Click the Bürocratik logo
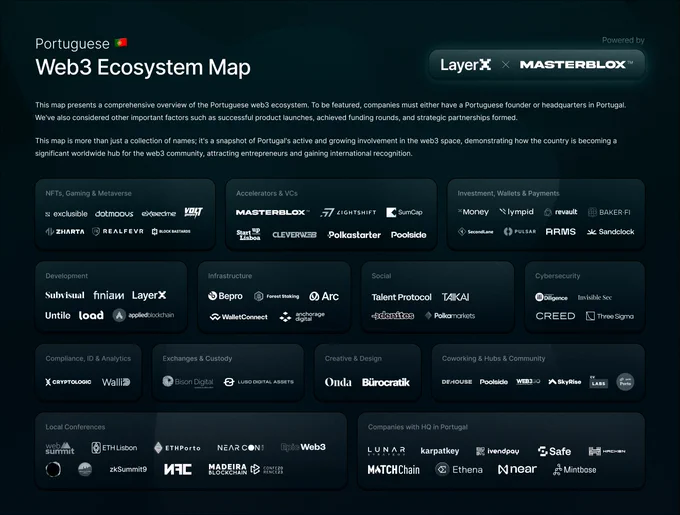Screen dimensions: 680x515 (x=386, y=382)
